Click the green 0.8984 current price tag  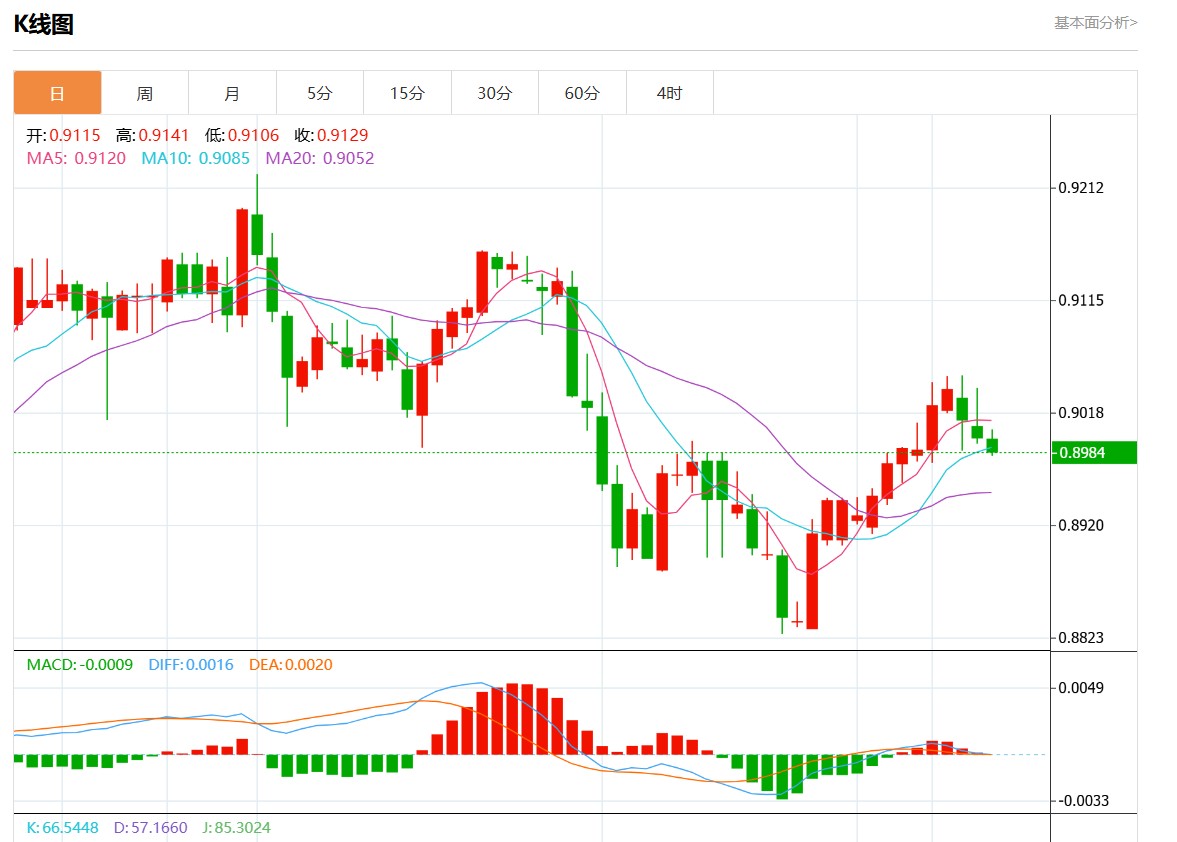[1094, 453]
